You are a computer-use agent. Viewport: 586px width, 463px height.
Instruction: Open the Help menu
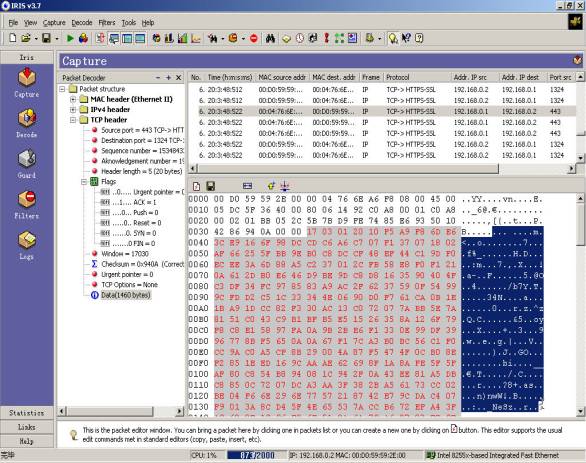pos(148,23)
